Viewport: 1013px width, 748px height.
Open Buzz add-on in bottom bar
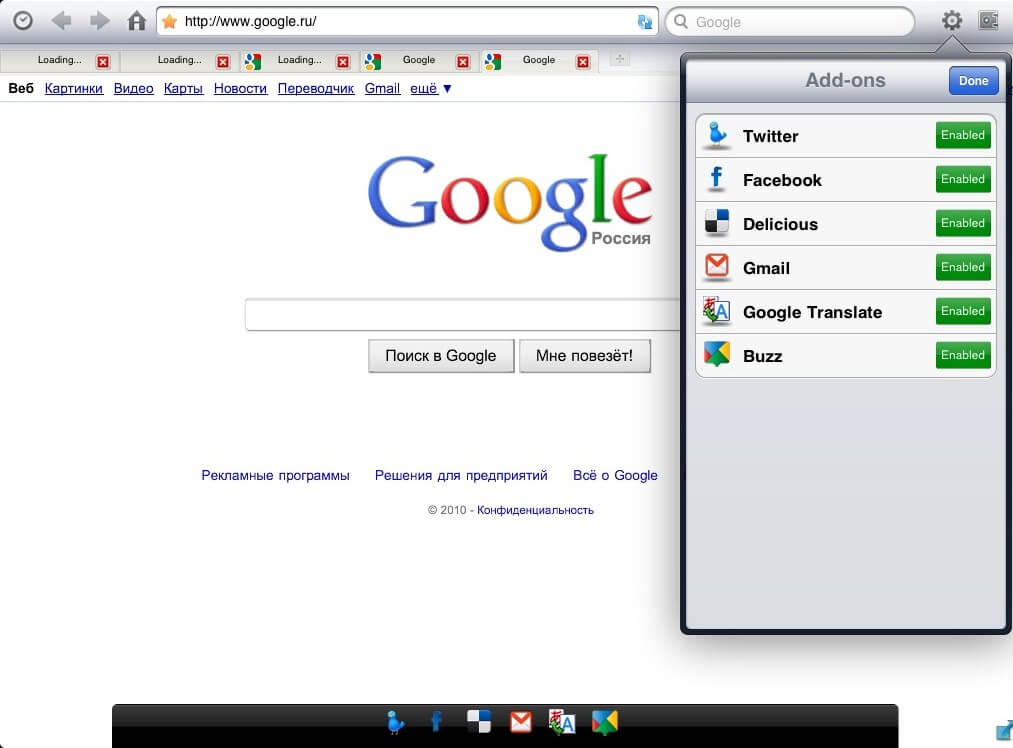point(605,722)
